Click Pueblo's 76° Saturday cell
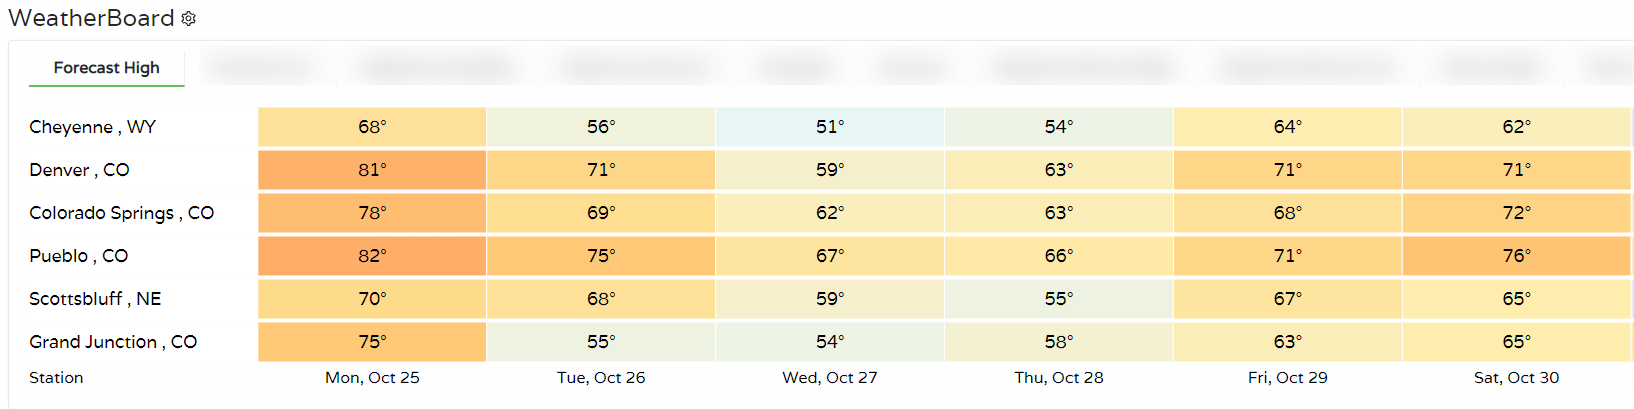Image resolution: width=1634 pixels, height=409 pixels. pos(1516,256)
